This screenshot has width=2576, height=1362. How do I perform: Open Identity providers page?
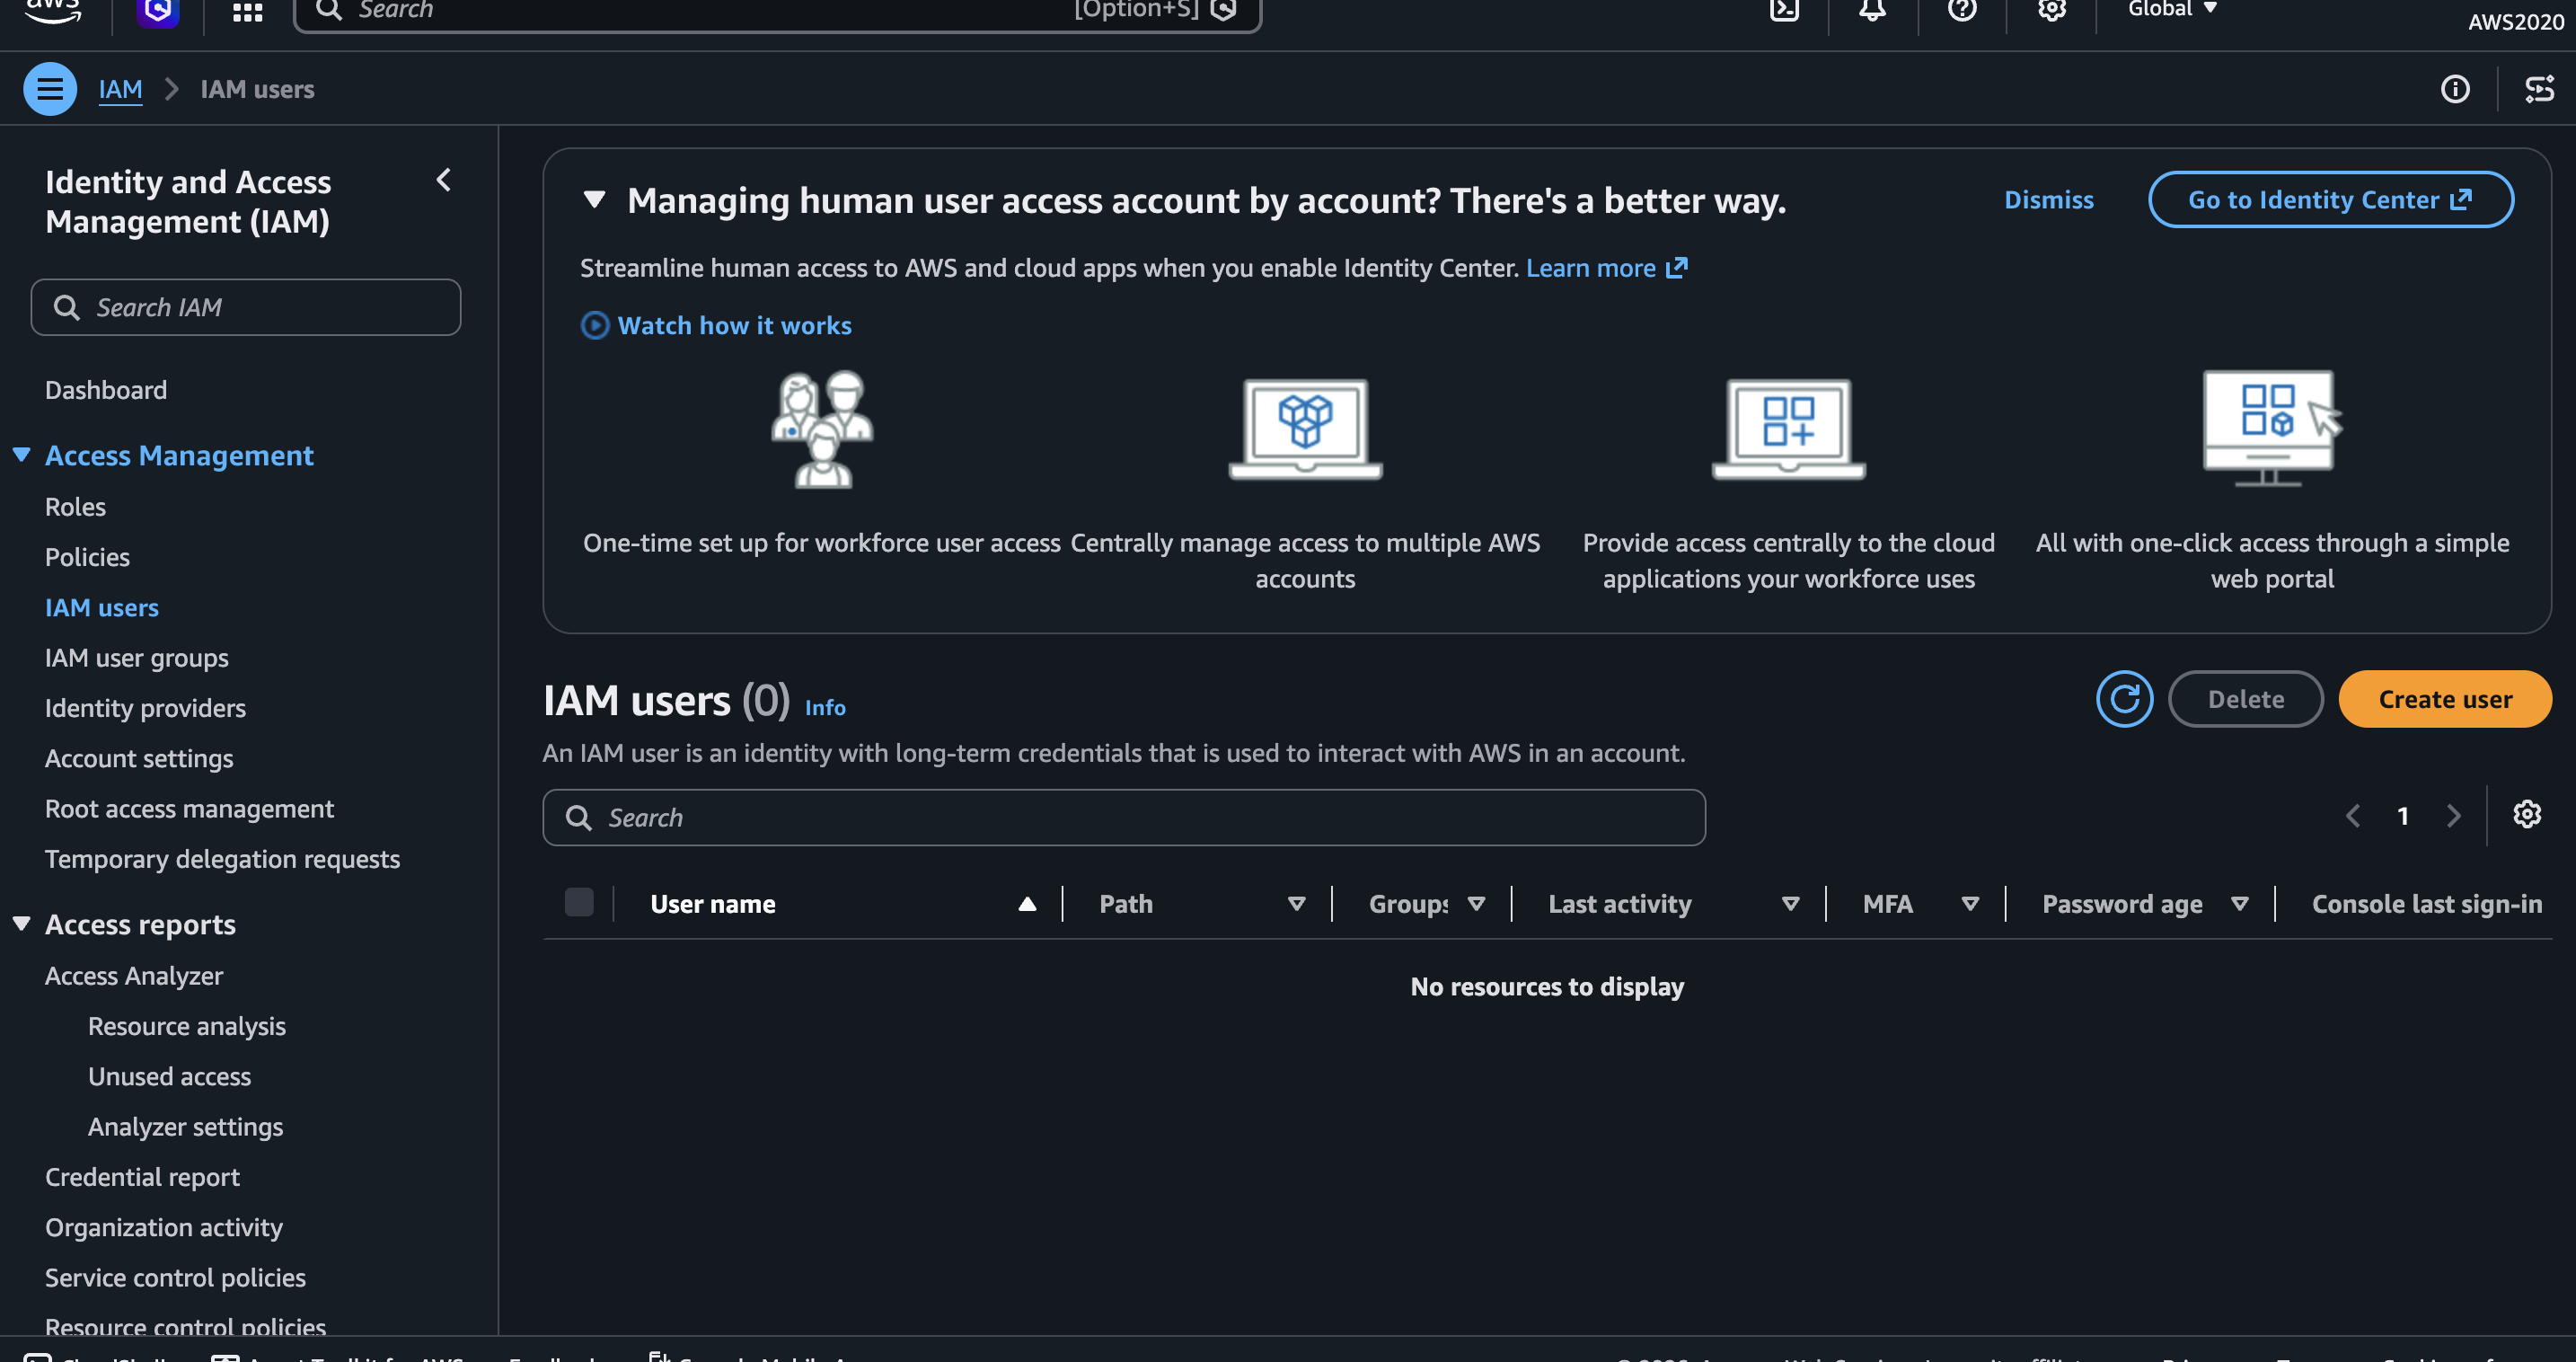coord(145,708)
